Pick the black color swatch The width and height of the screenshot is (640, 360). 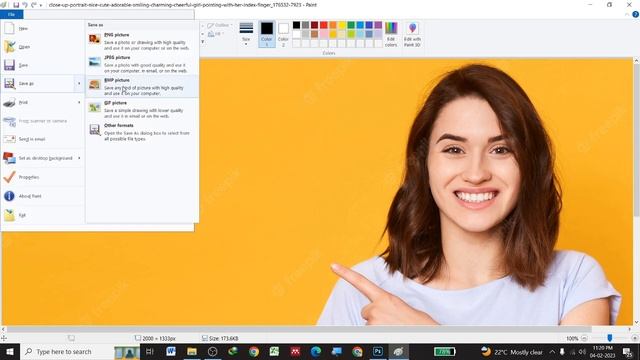(x=296, y=25)
